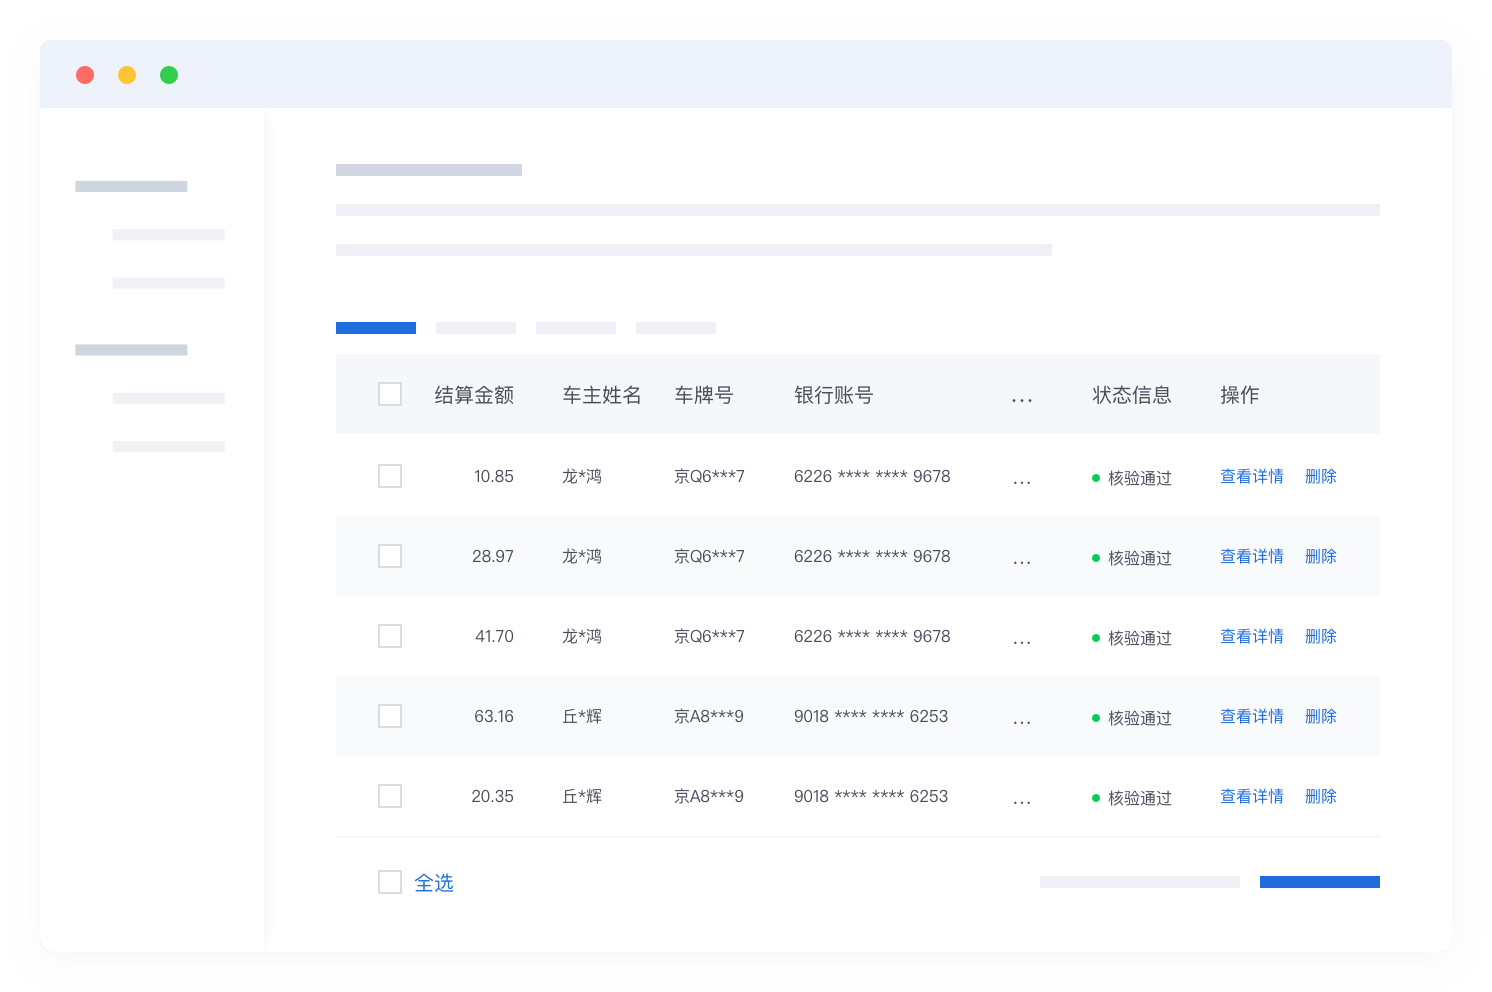Screen dimensions: 1492x992
Task: Select the second tab above the table
Action: 475,327
